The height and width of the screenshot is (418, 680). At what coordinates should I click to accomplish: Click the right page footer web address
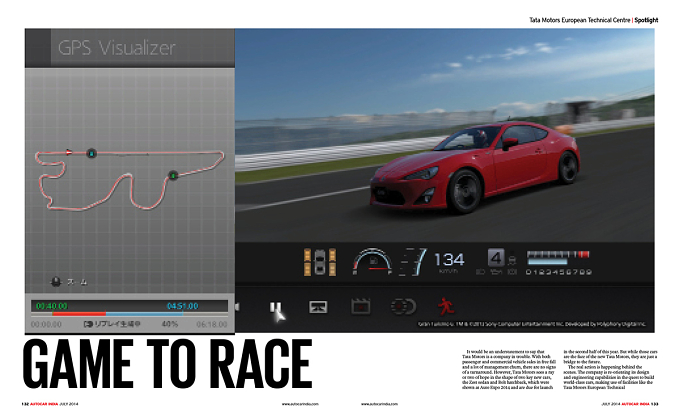[379, 404]
